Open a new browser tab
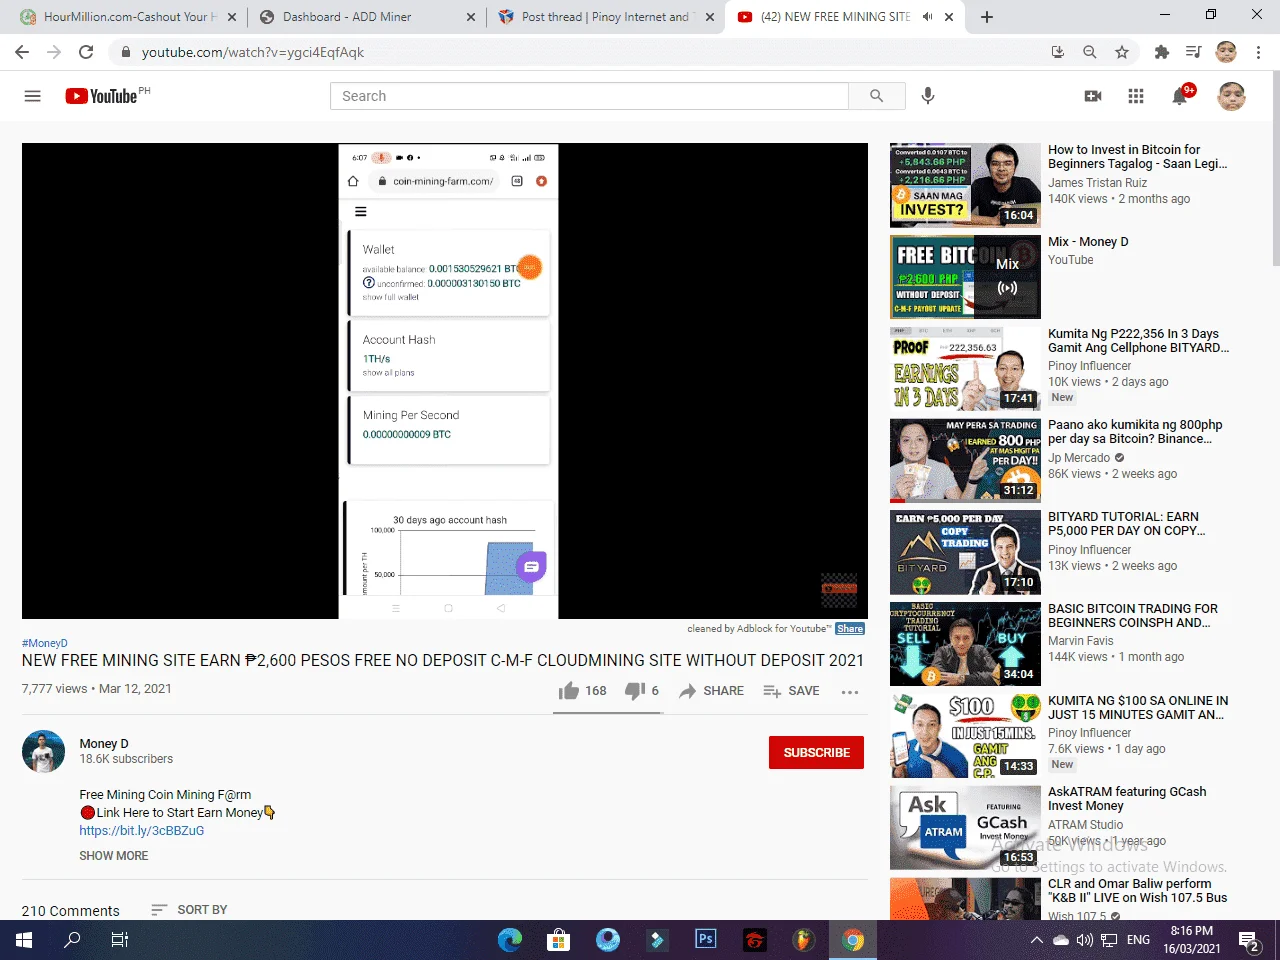 (987, 17)
